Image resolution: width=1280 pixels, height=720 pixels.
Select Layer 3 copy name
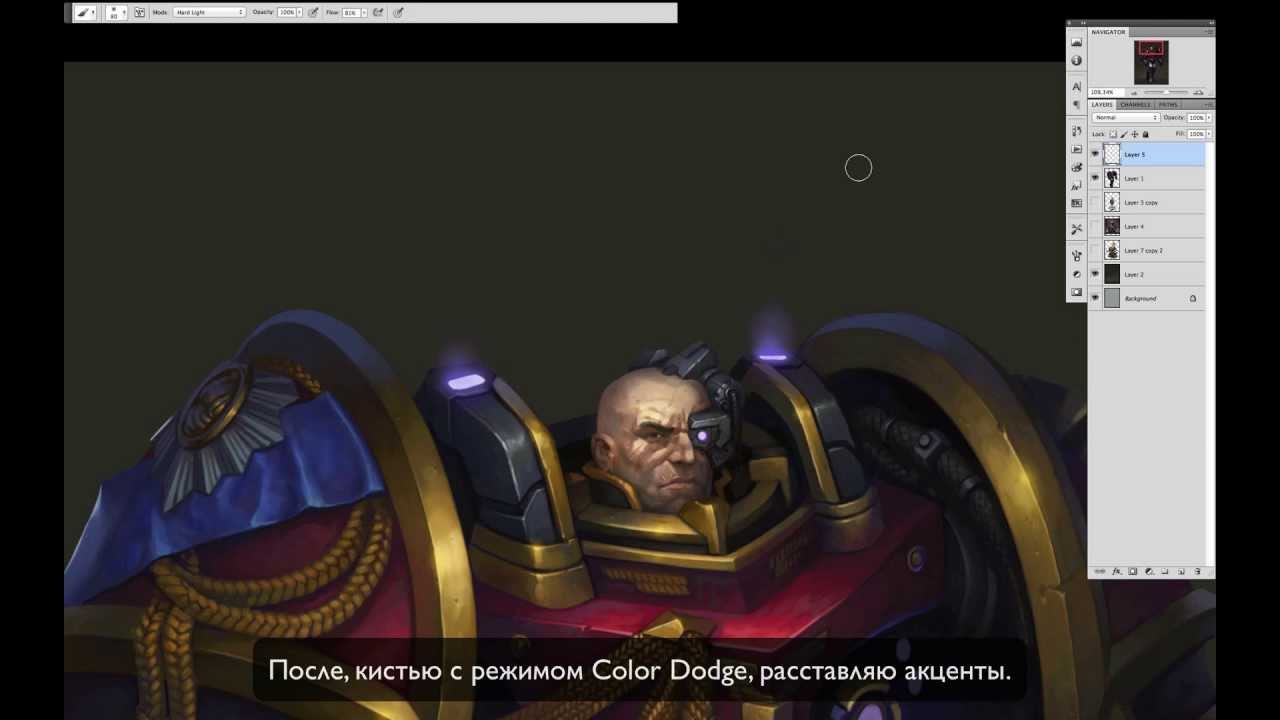click(x=1141, y=203)
